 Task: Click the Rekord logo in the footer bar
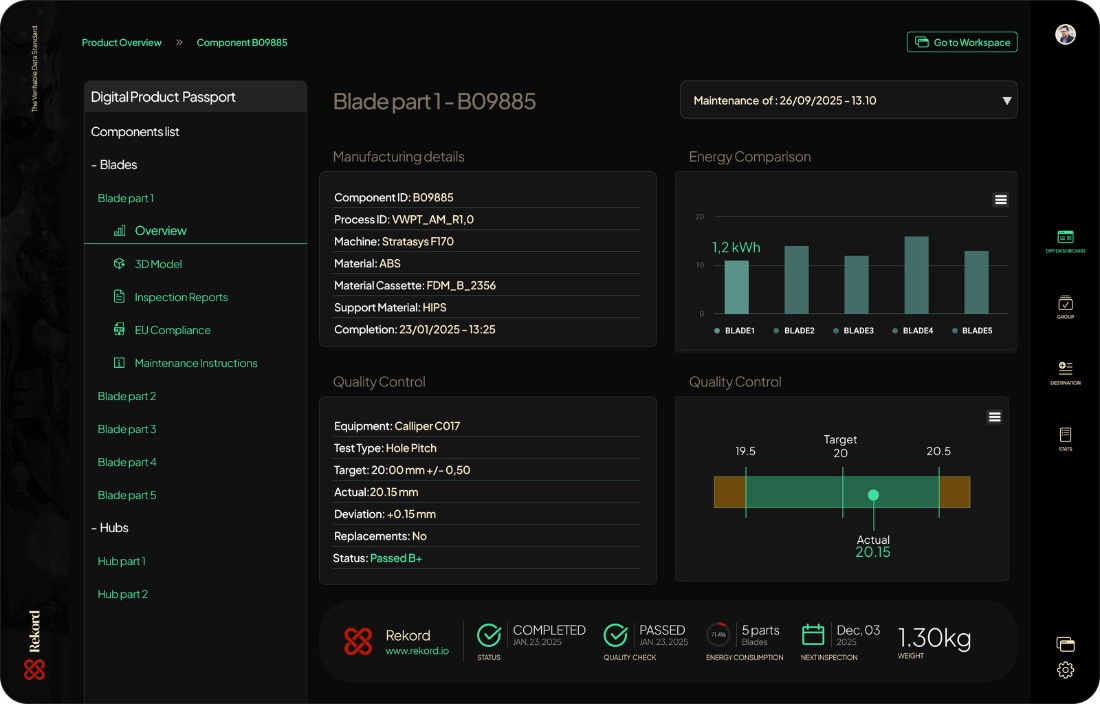tap(358, 641)
